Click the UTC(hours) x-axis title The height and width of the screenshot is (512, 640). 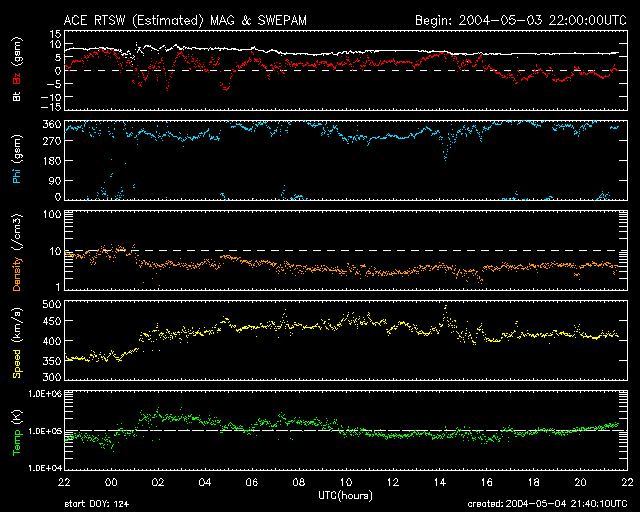coord(345,496)
